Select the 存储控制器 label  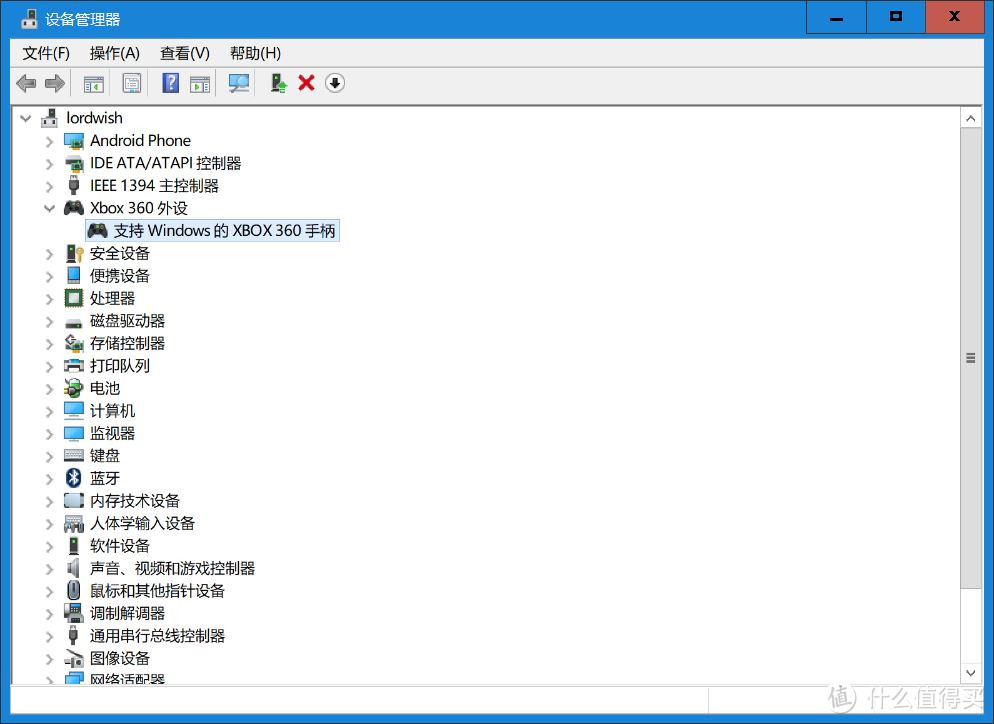[127, 343]
